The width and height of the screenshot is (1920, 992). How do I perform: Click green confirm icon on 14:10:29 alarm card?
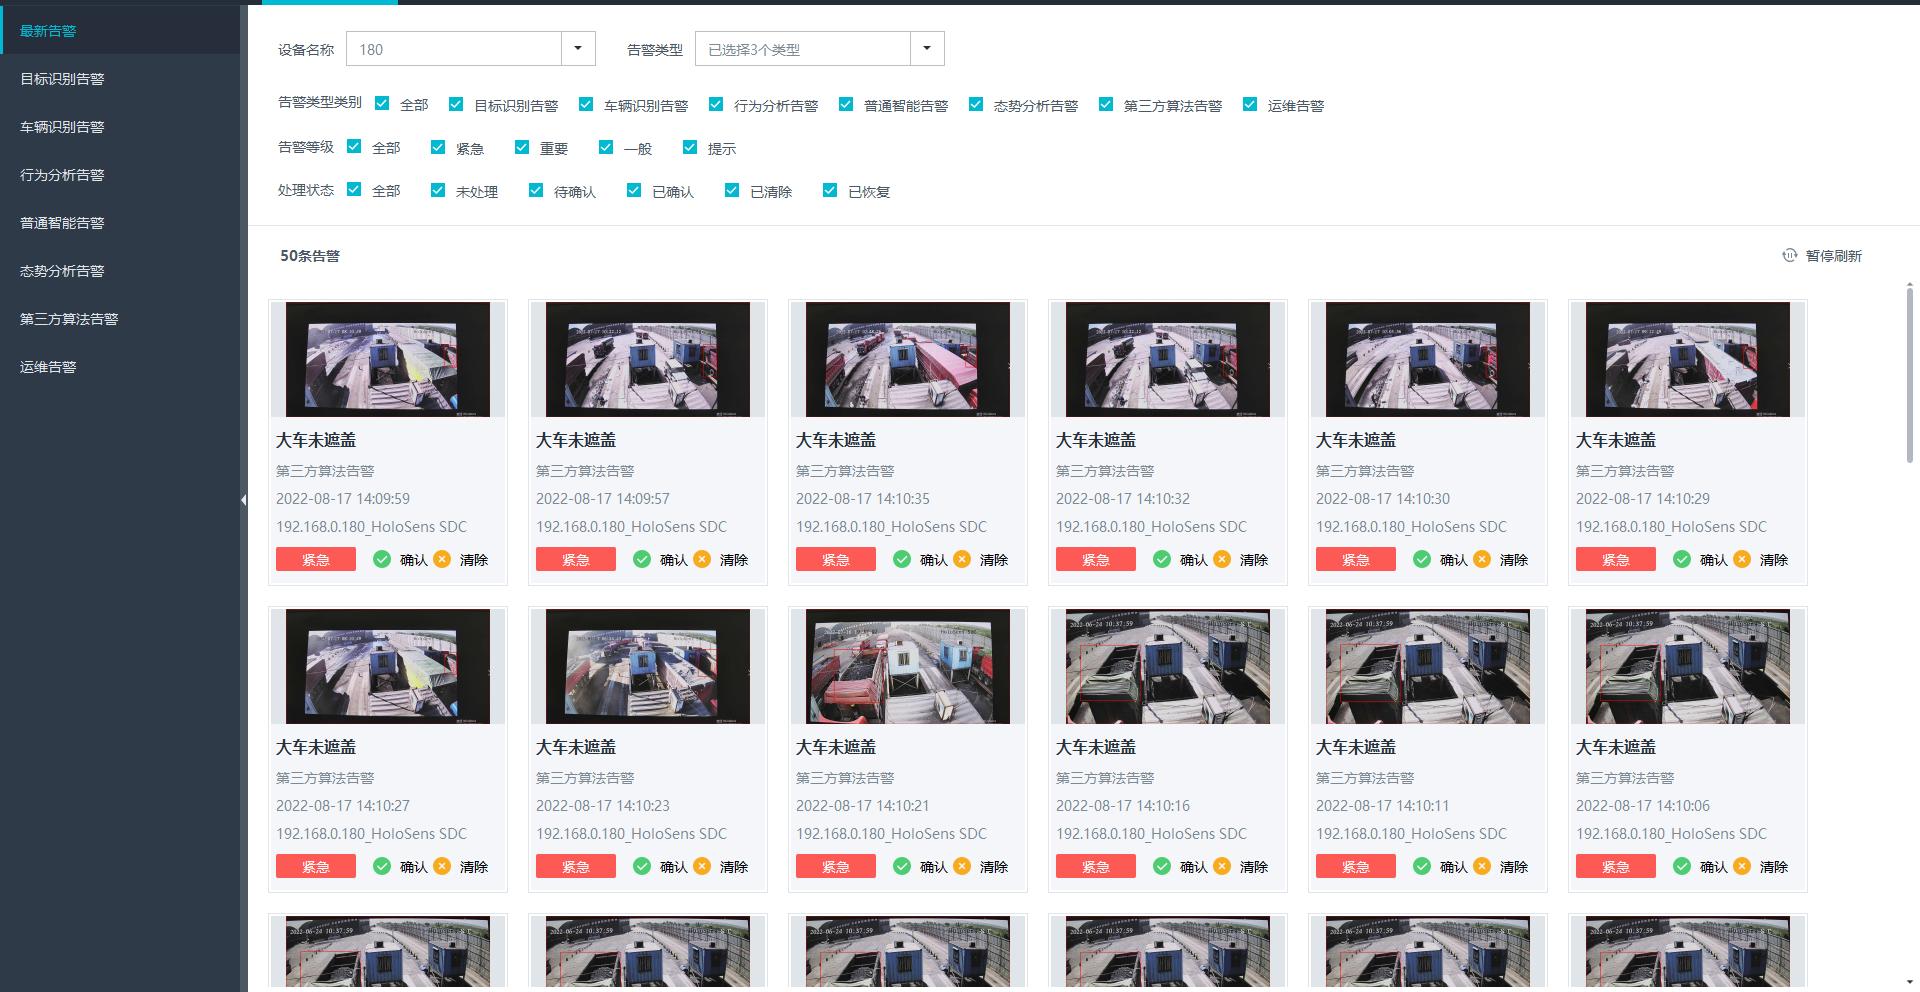[x=1682, y=559]
